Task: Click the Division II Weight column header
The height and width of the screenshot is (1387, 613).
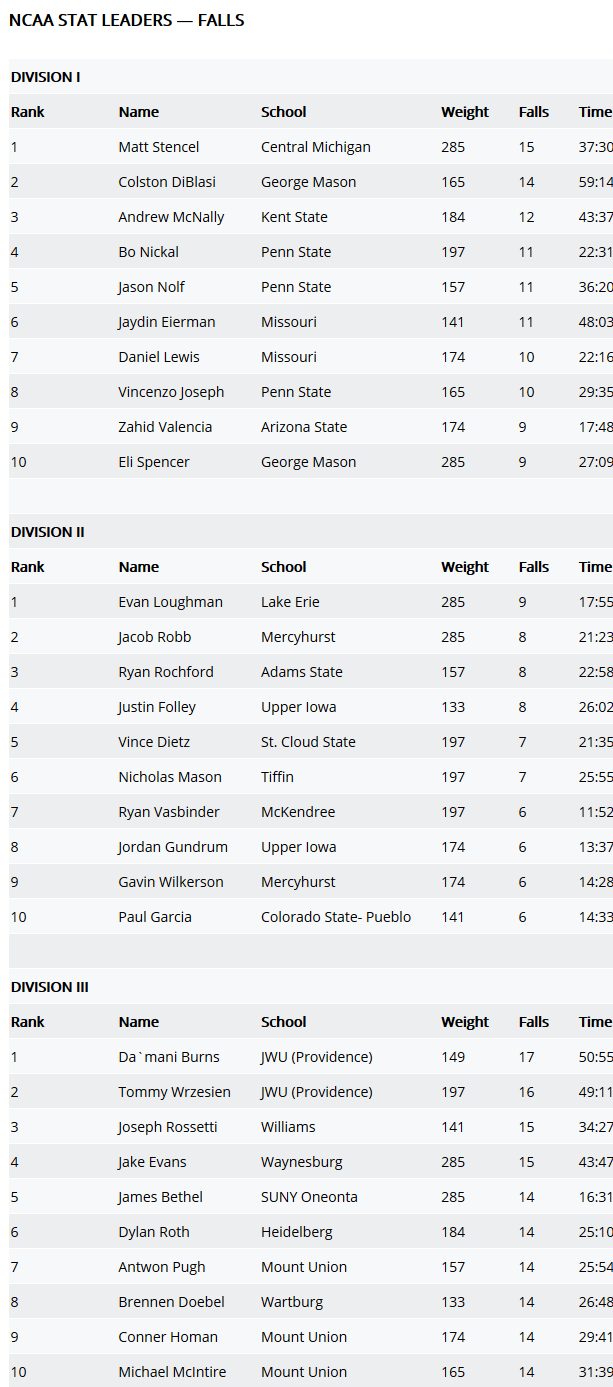Action: pyautogui.click(x=465, y=567)
